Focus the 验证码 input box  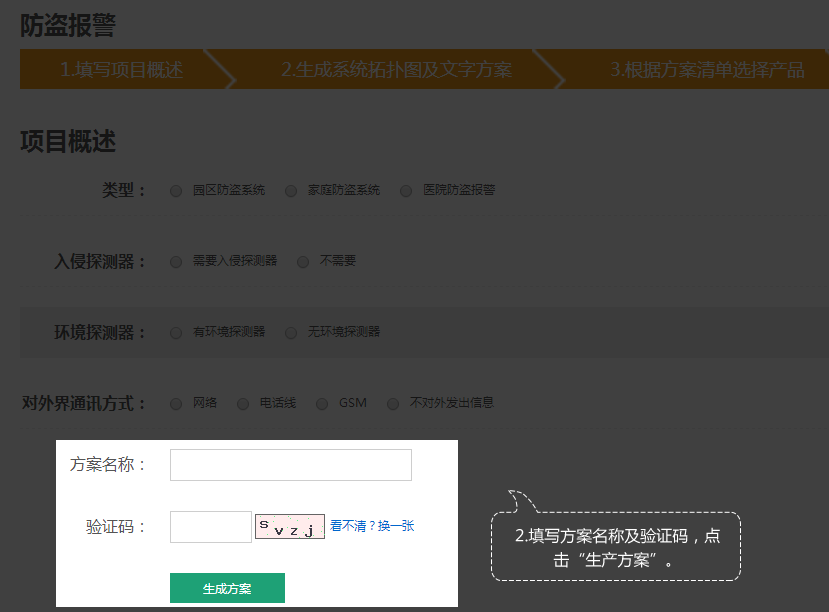point(210,527)
